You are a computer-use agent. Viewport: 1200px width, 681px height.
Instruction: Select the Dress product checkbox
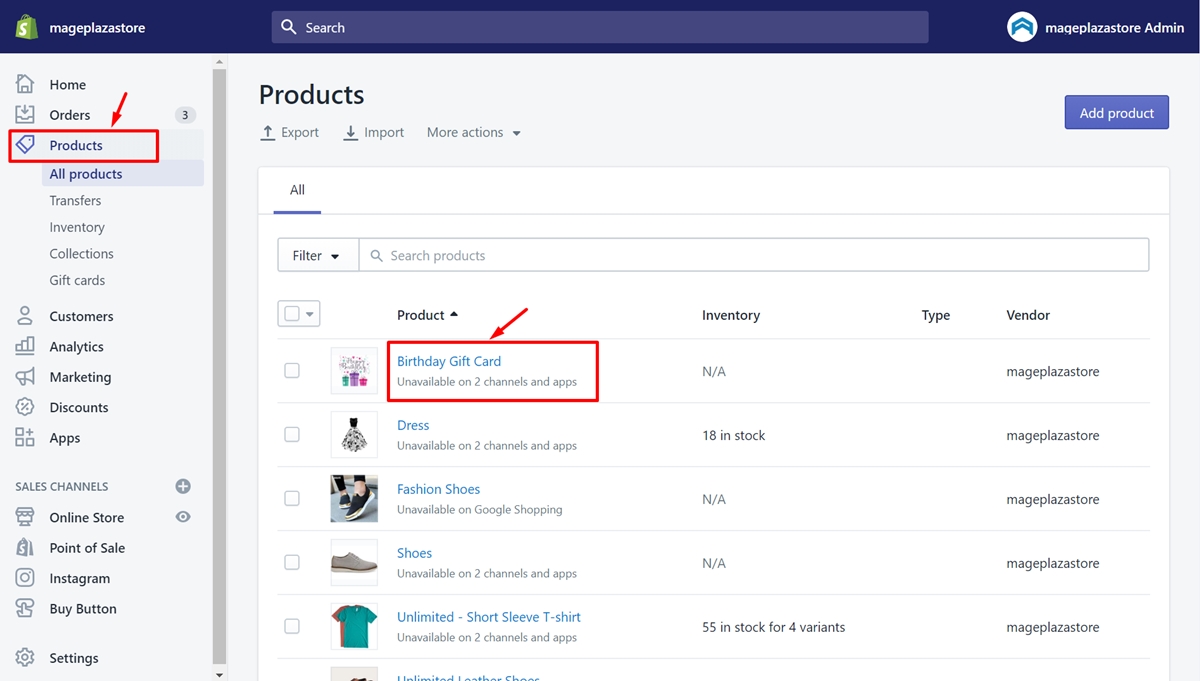point(292,435)
